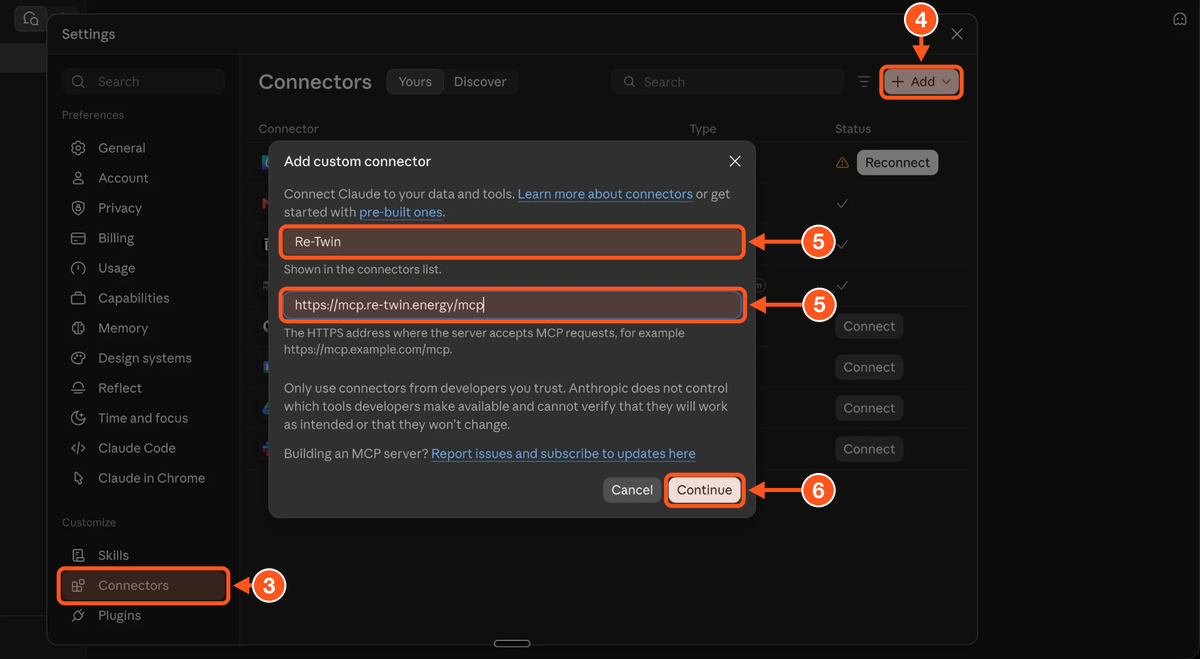1200x659 pixels.
Task: Click the Status column header
Action: point(853,129)
